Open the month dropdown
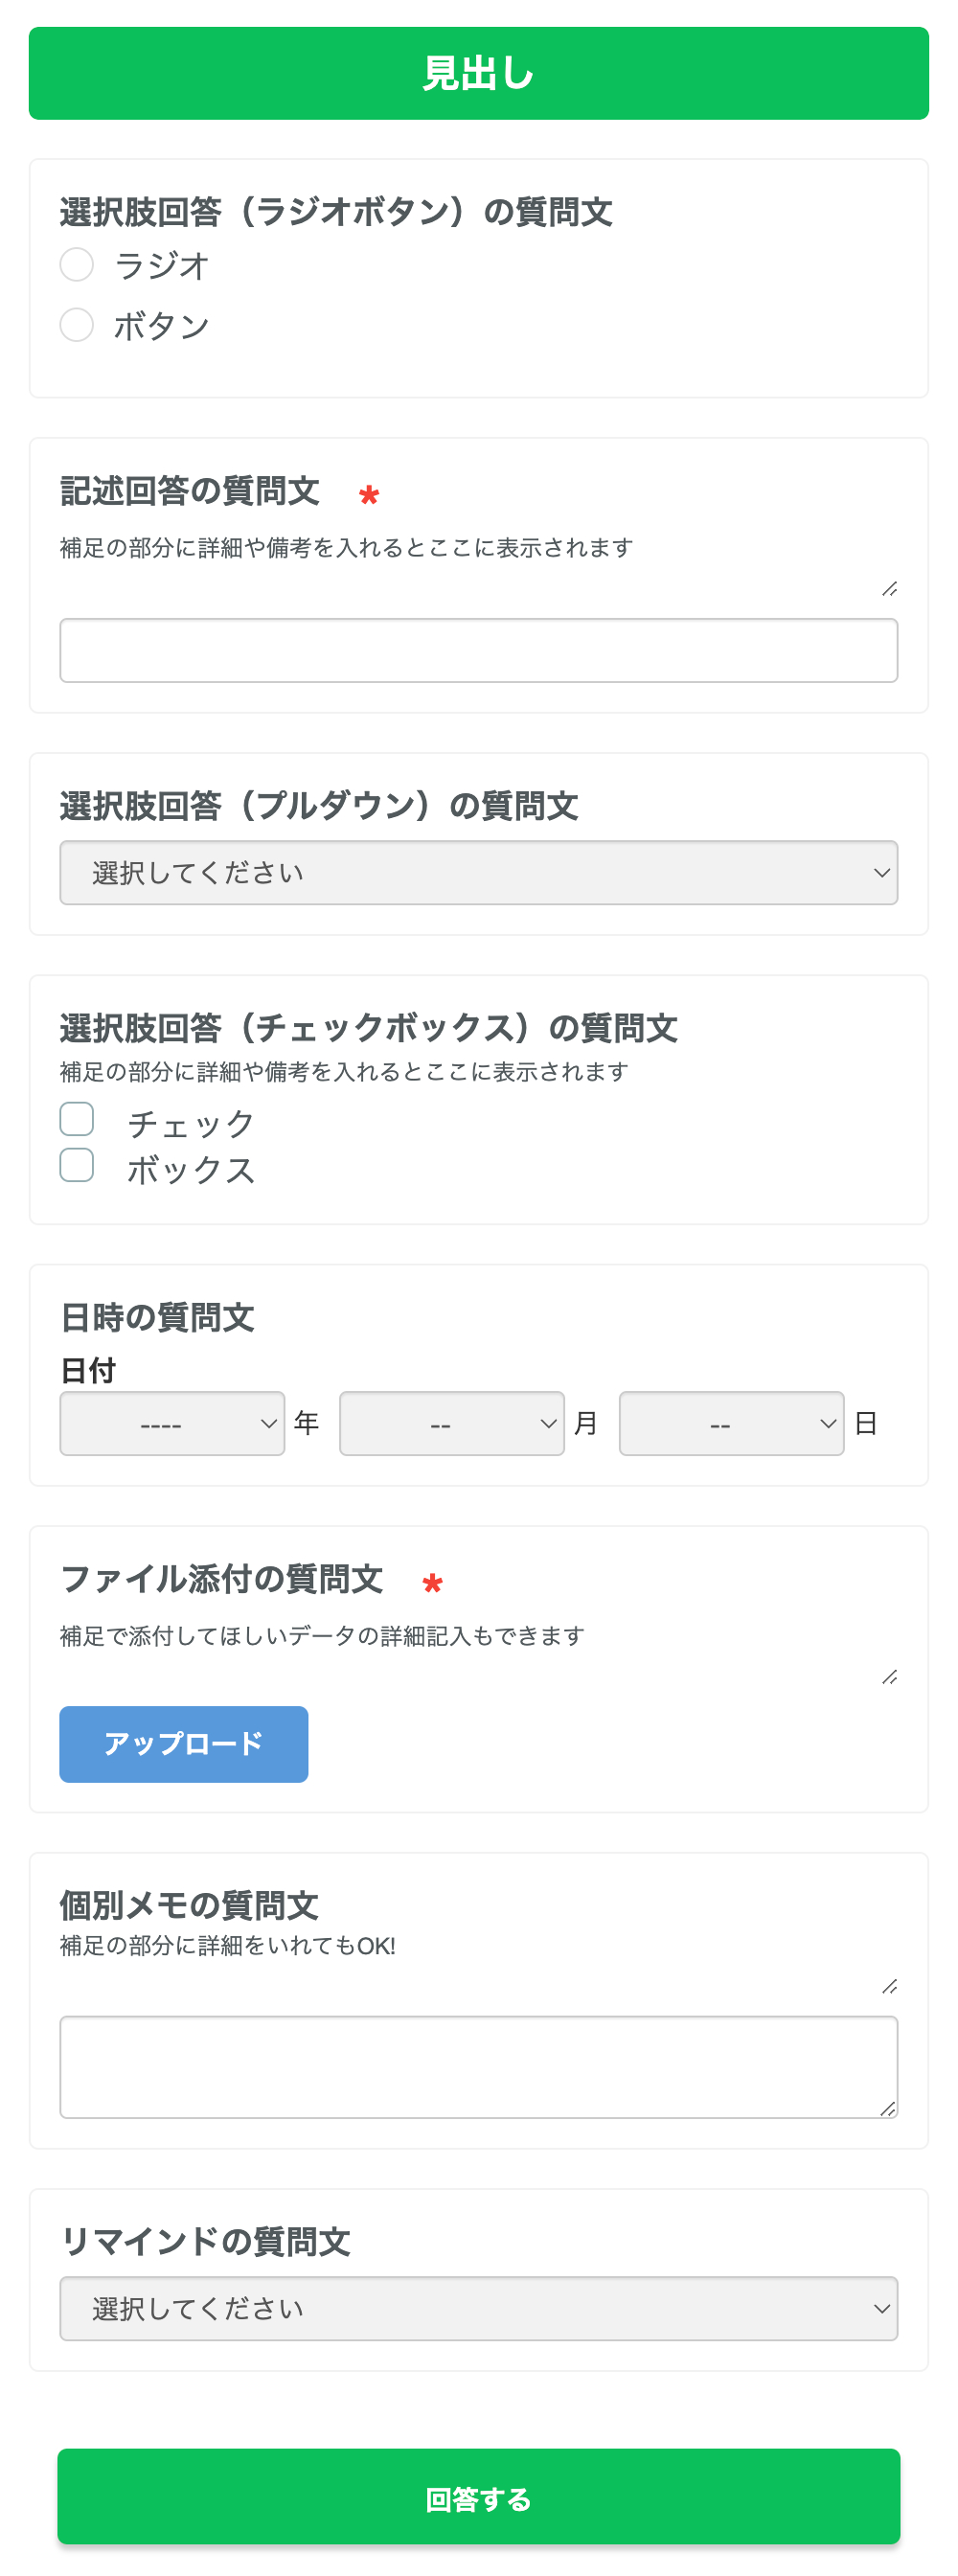This screenshot has height=2576, width=958. coord(451,1423)
